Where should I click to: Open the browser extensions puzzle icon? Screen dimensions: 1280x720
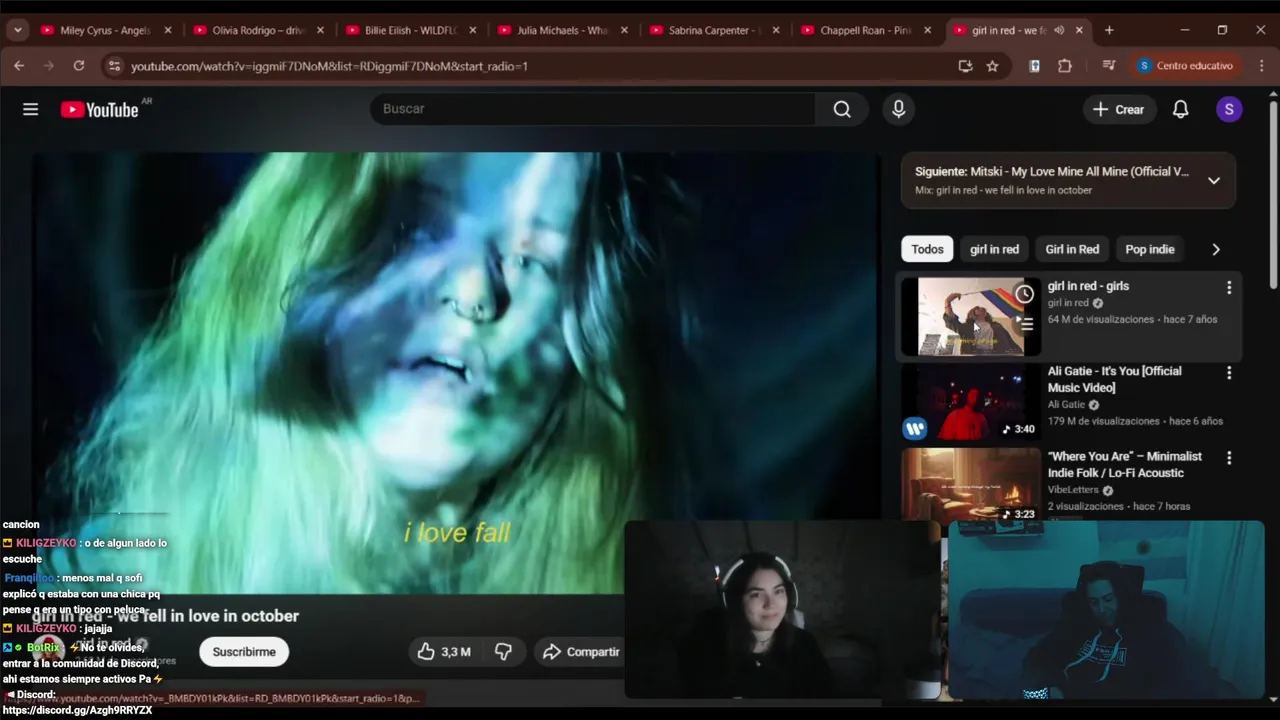1064,66
